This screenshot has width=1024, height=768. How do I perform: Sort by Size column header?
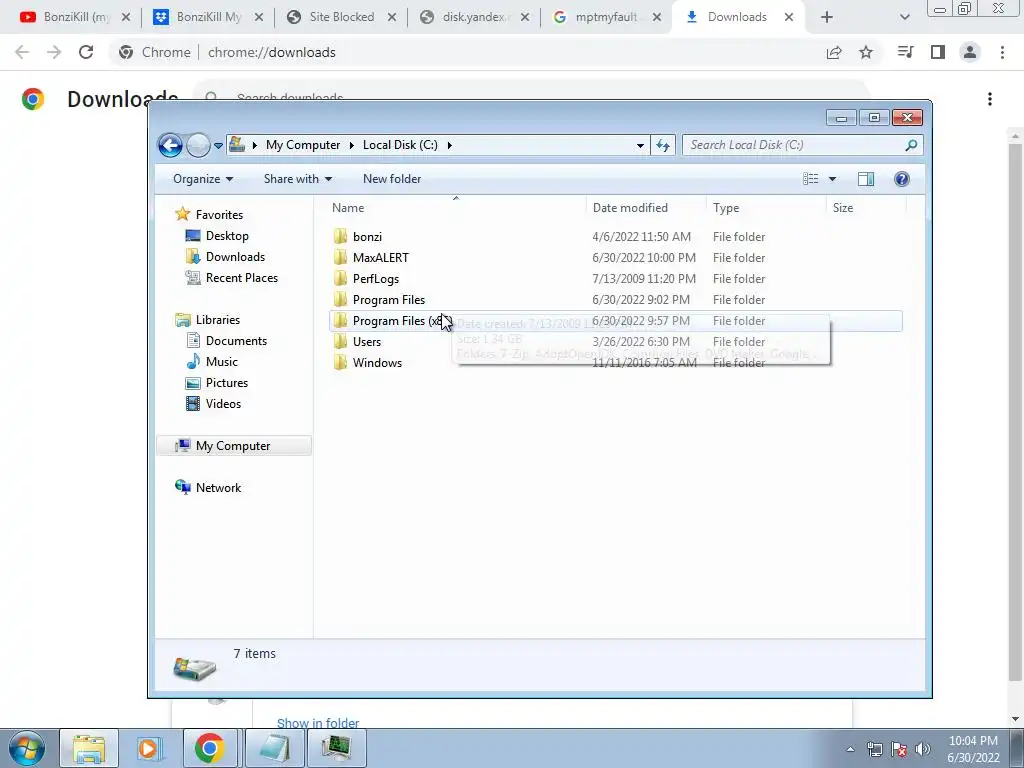coord(843,208)
